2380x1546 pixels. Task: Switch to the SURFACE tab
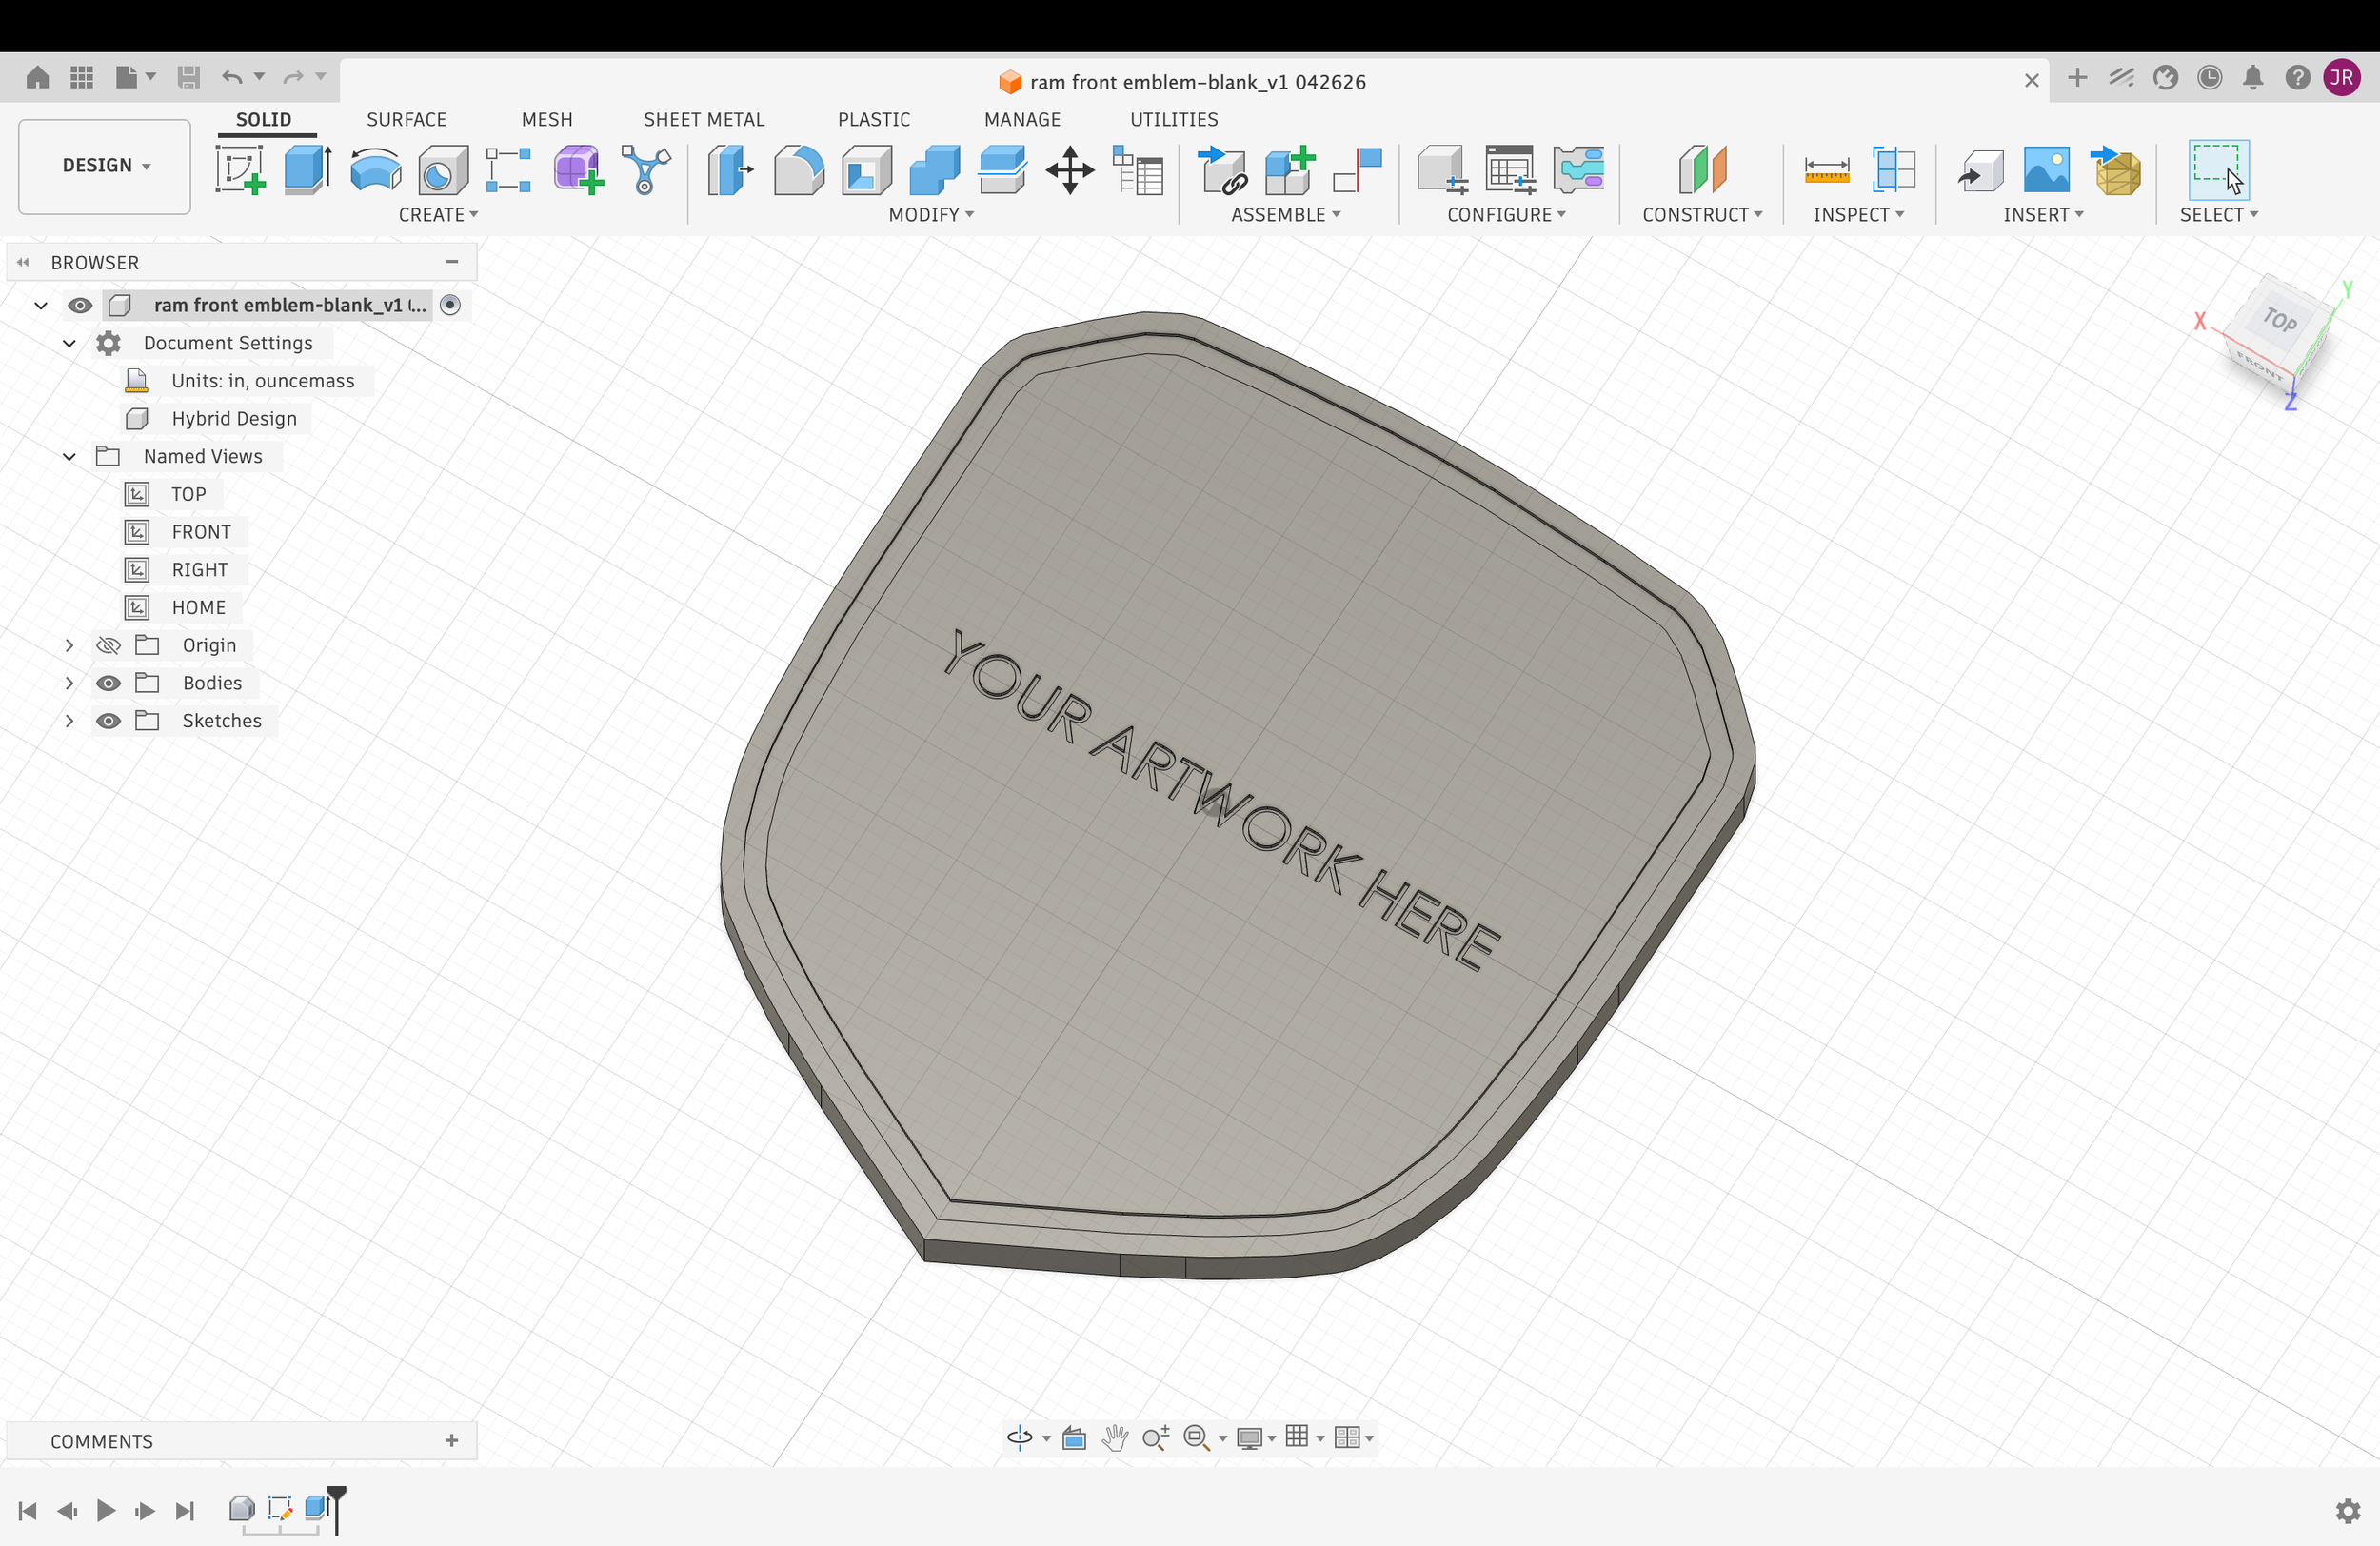click(x=406, y=119)
